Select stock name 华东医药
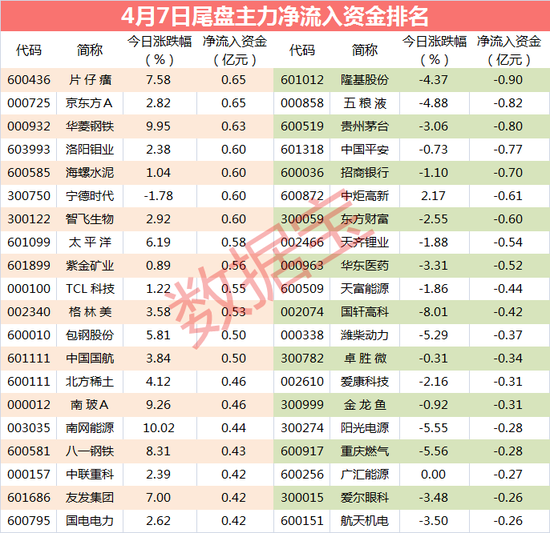Viewport: 550px width, 533px height. click(365, 265)
